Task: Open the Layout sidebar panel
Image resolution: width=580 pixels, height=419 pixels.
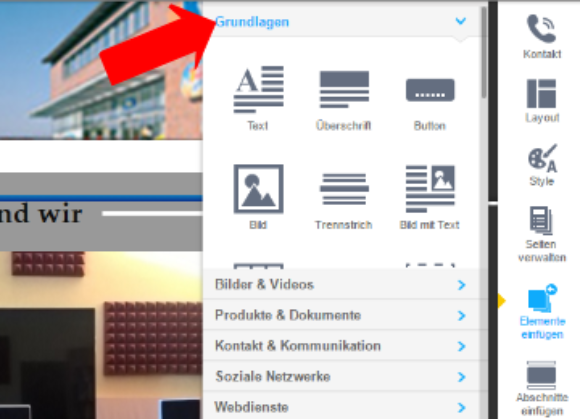Action: pos(542,100)
